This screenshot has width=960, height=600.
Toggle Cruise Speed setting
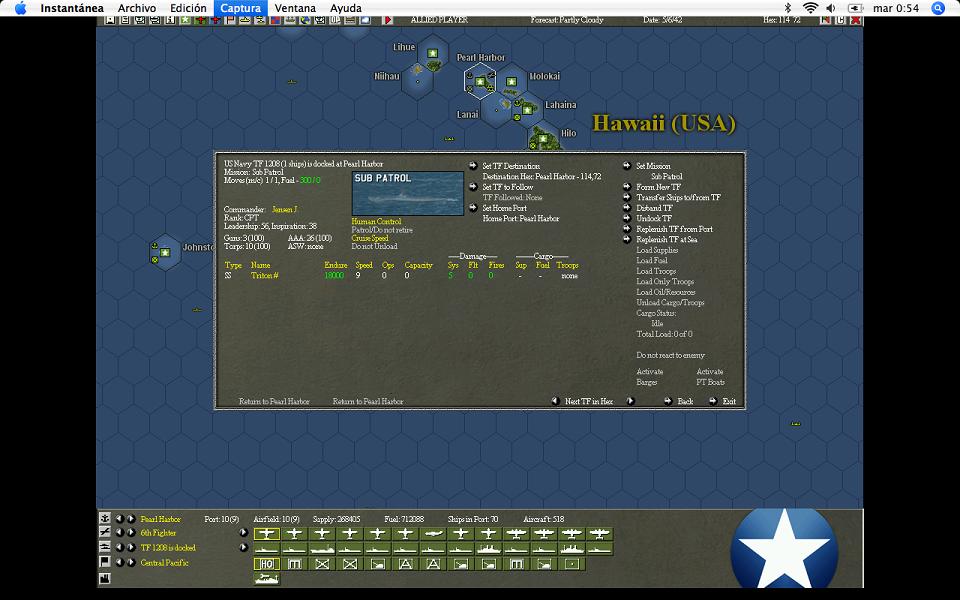[370, 238]
